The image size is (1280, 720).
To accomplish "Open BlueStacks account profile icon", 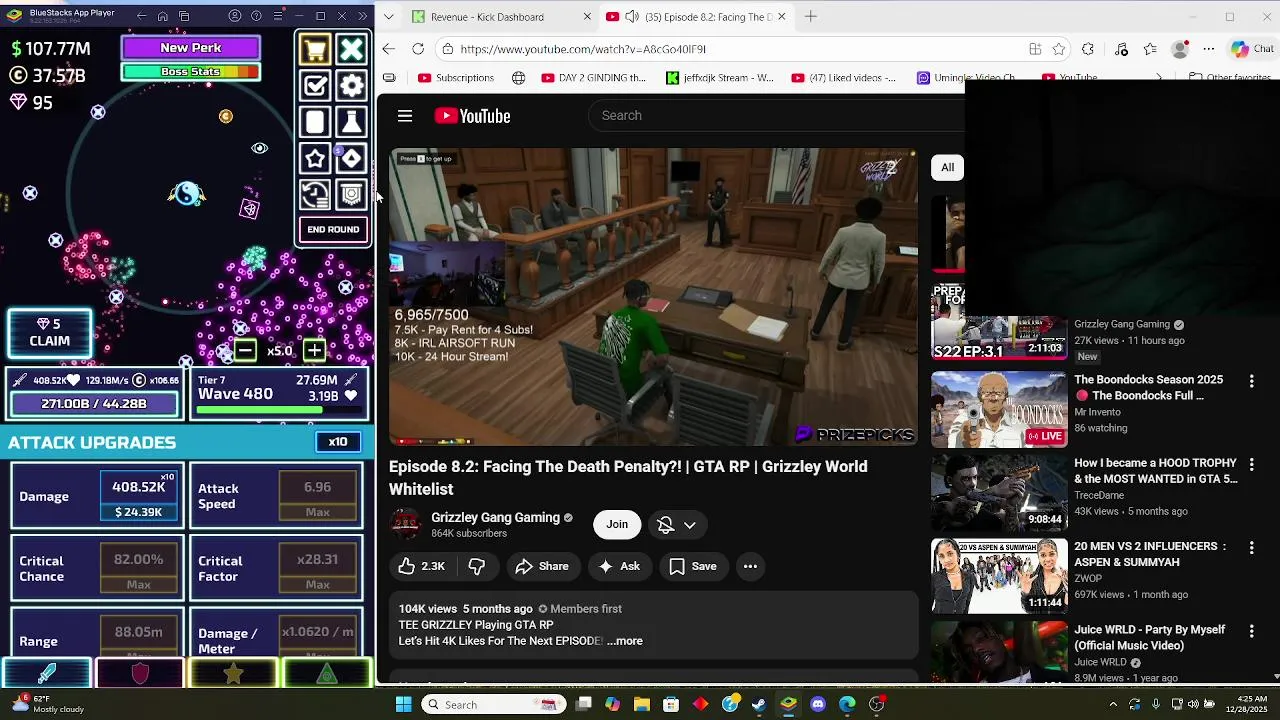I will coord(235,16).
